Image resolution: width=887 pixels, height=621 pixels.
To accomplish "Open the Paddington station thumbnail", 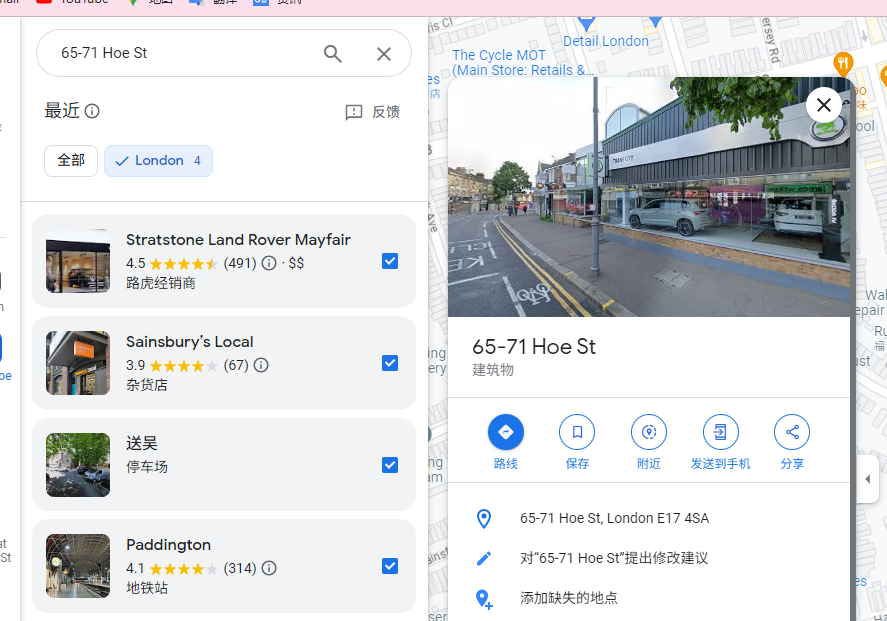I will [x=78, y=566].
